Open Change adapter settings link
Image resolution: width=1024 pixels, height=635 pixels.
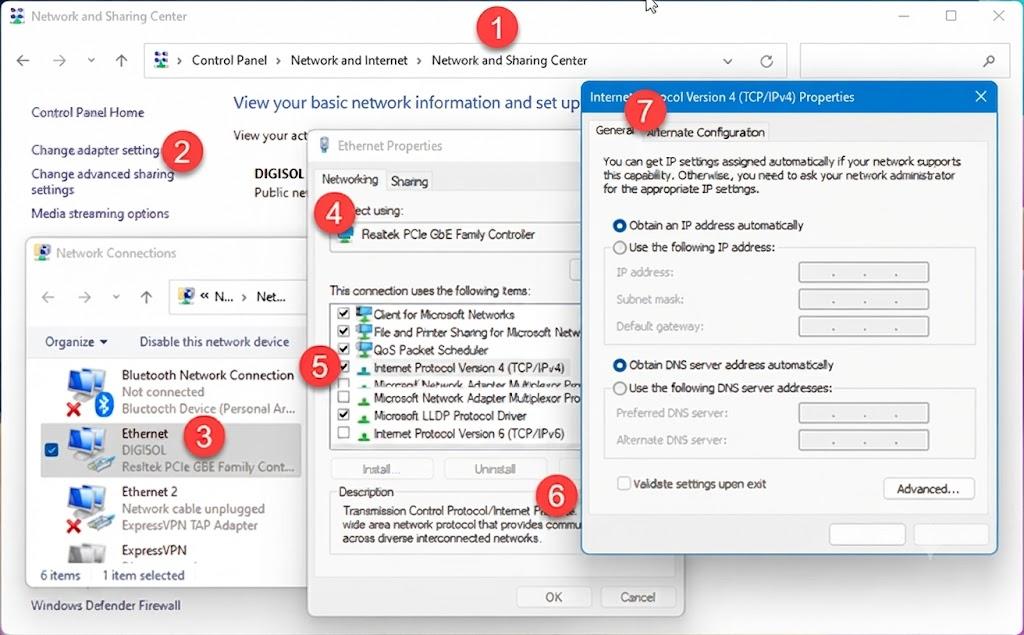click(x=95, y=150)
